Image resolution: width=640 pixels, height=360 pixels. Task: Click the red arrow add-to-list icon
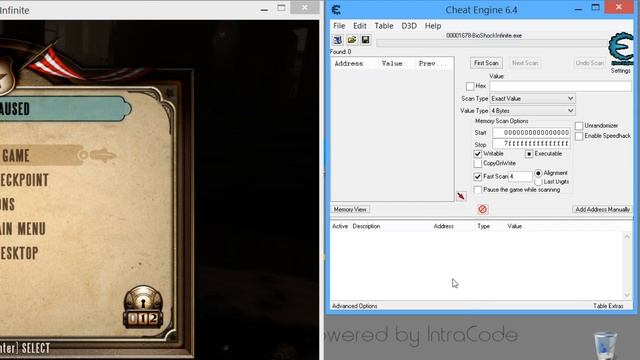[x=461, y=196]
